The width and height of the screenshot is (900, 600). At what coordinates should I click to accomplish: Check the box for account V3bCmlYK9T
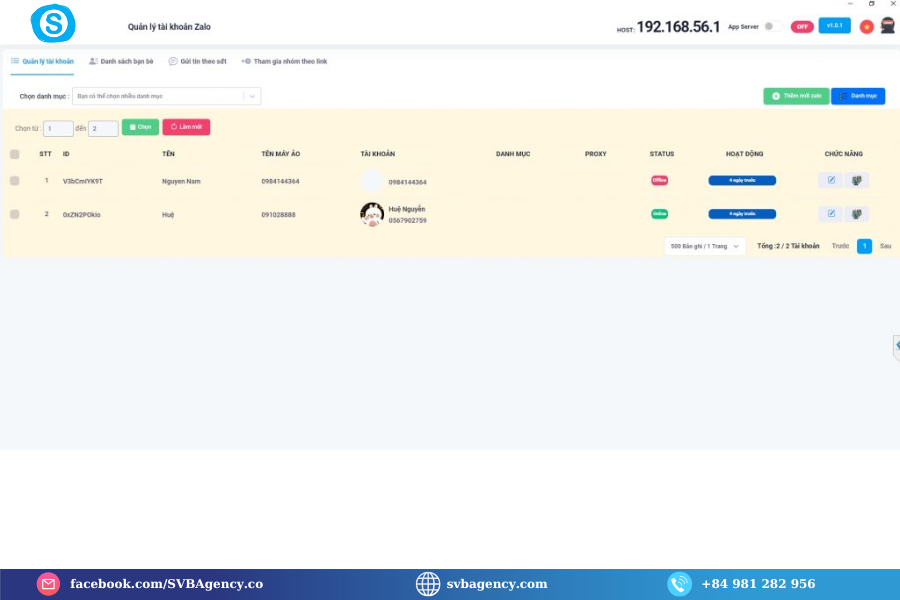(14, 181)
